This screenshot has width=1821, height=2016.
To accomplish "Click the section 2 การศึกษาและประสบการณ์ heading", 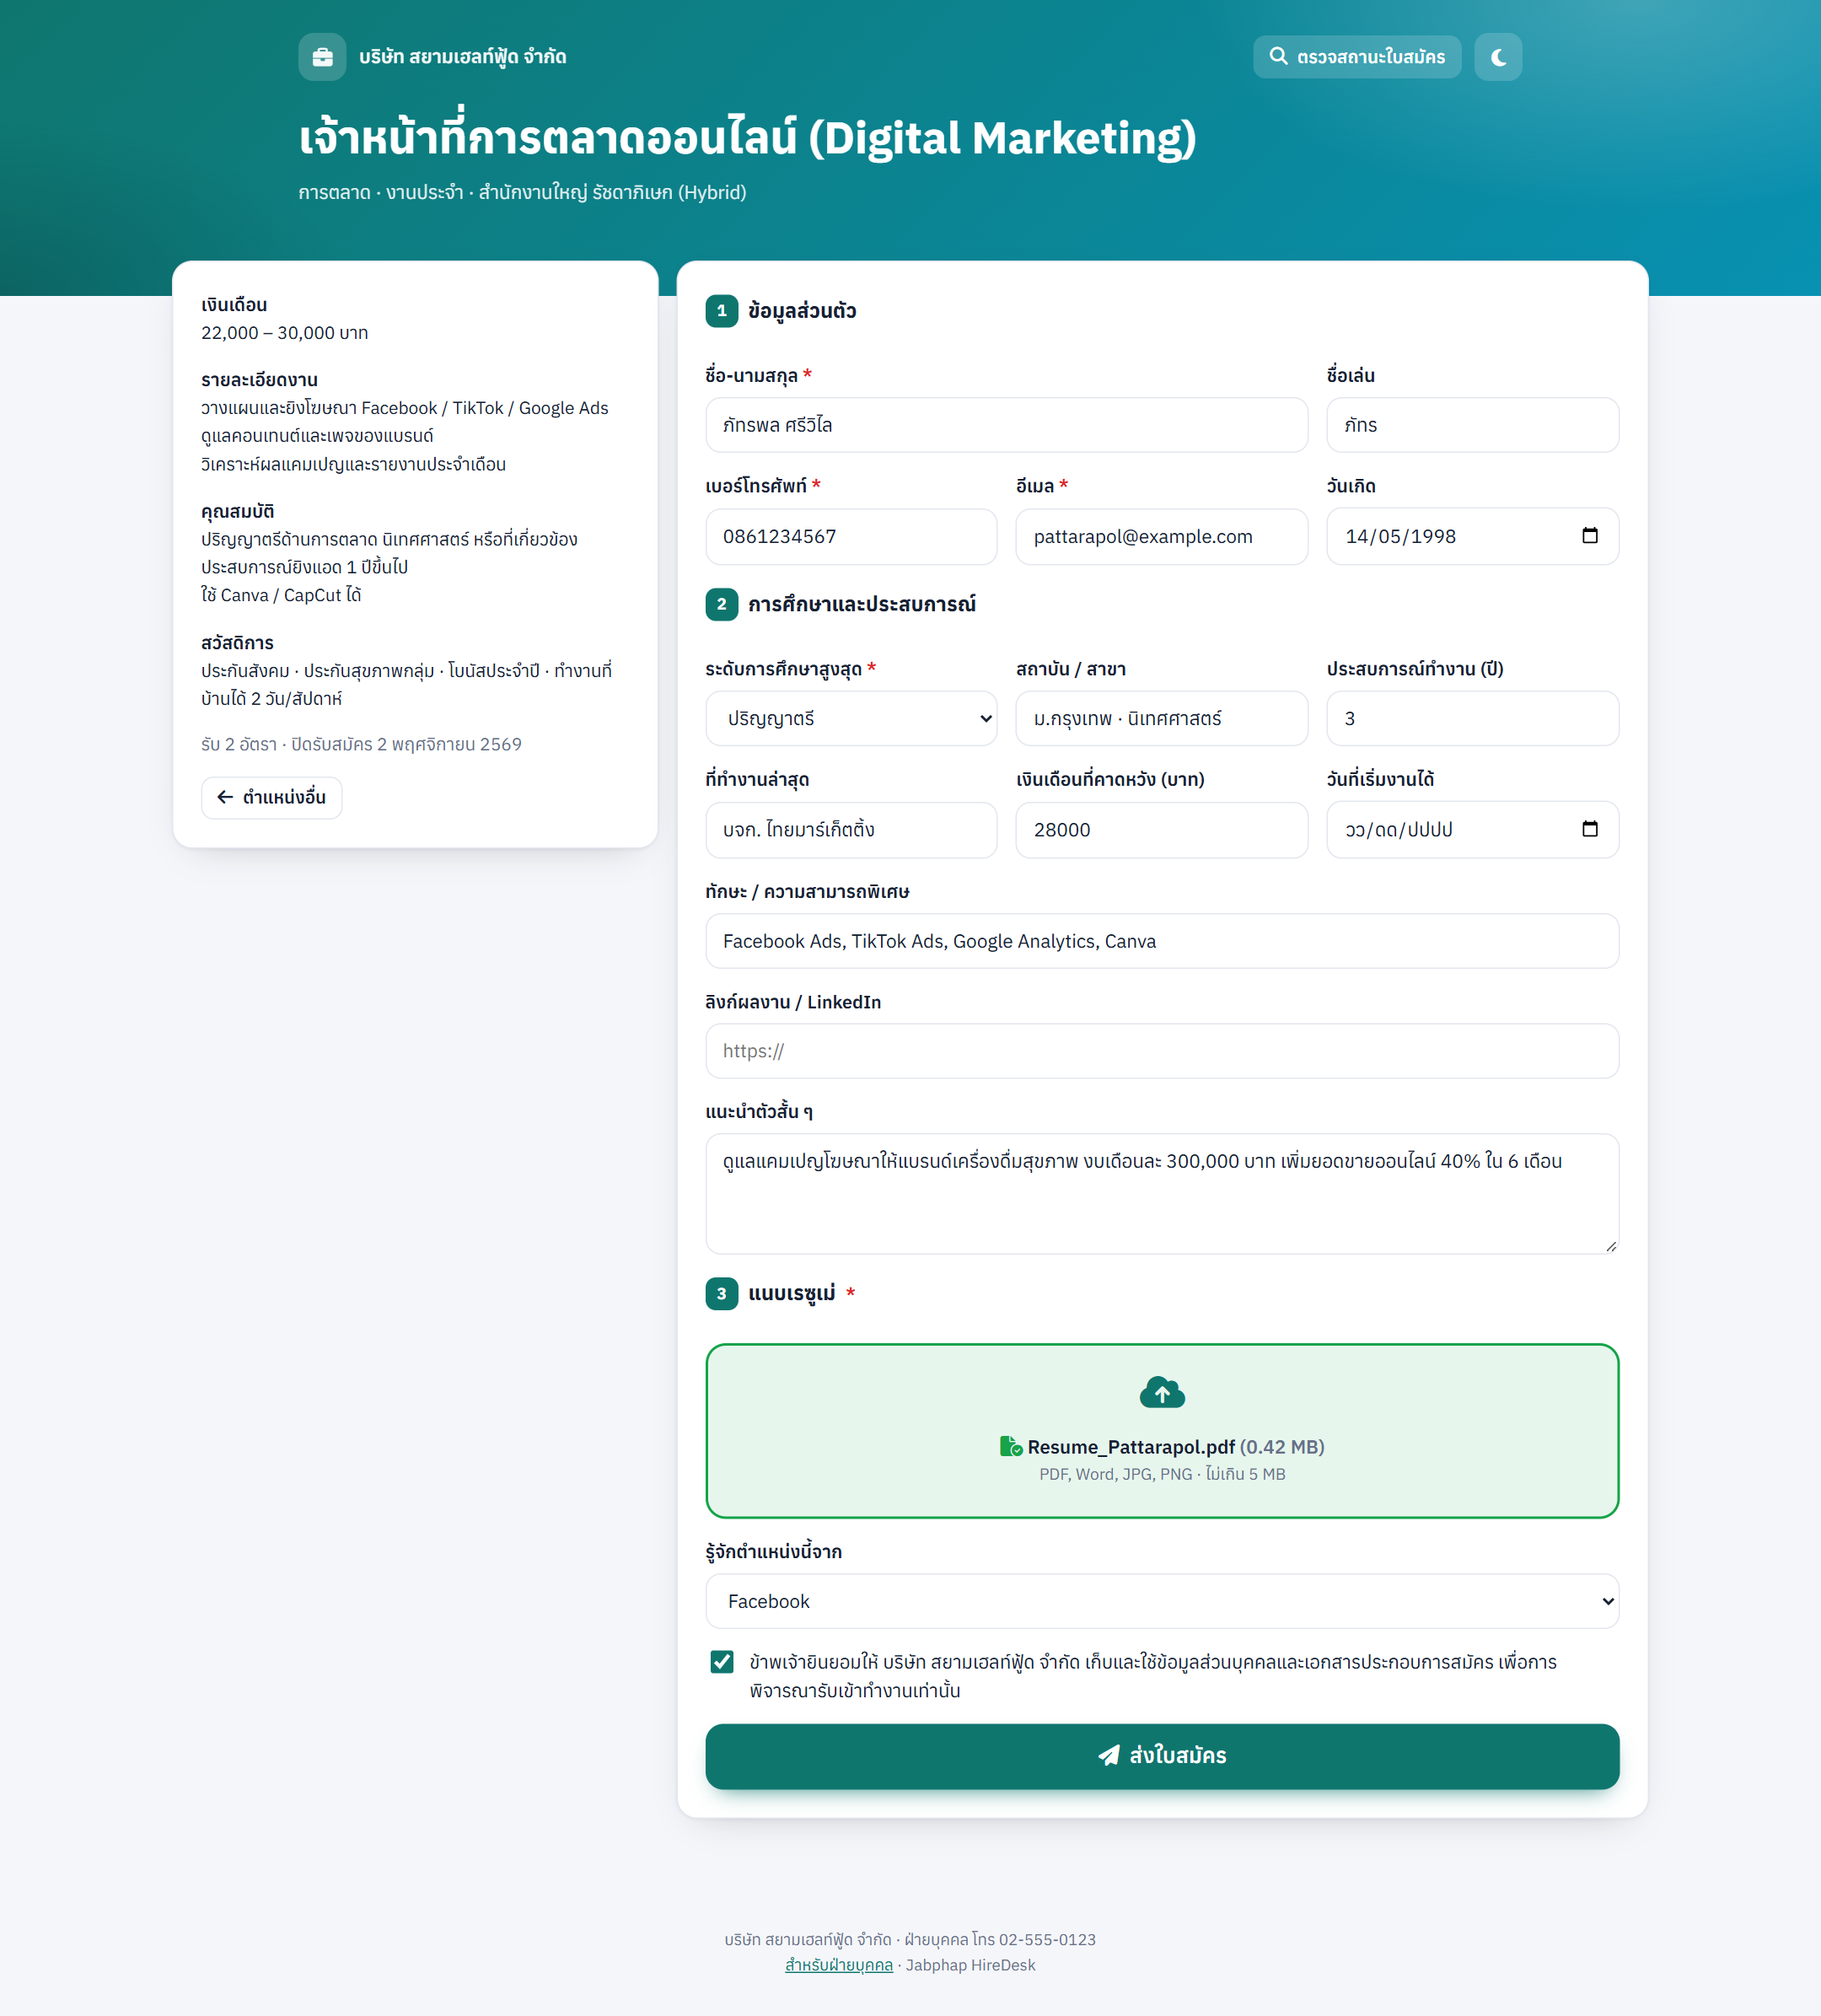I will [x=862, y=604].
